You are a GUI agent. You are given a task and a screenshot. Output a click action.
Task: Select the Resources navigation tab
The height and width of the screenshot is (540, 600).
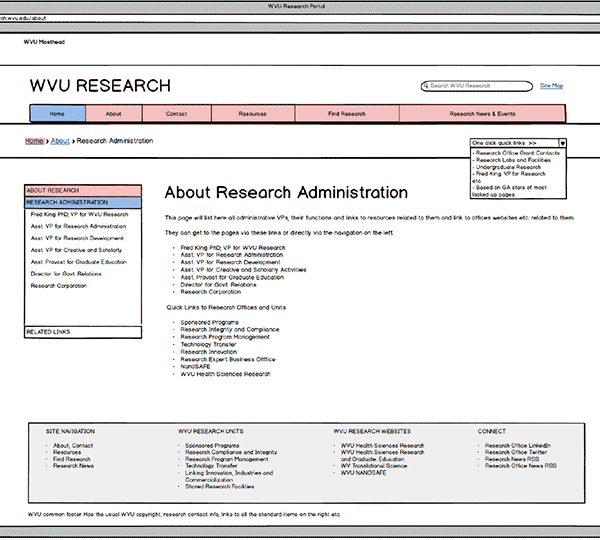253,114
